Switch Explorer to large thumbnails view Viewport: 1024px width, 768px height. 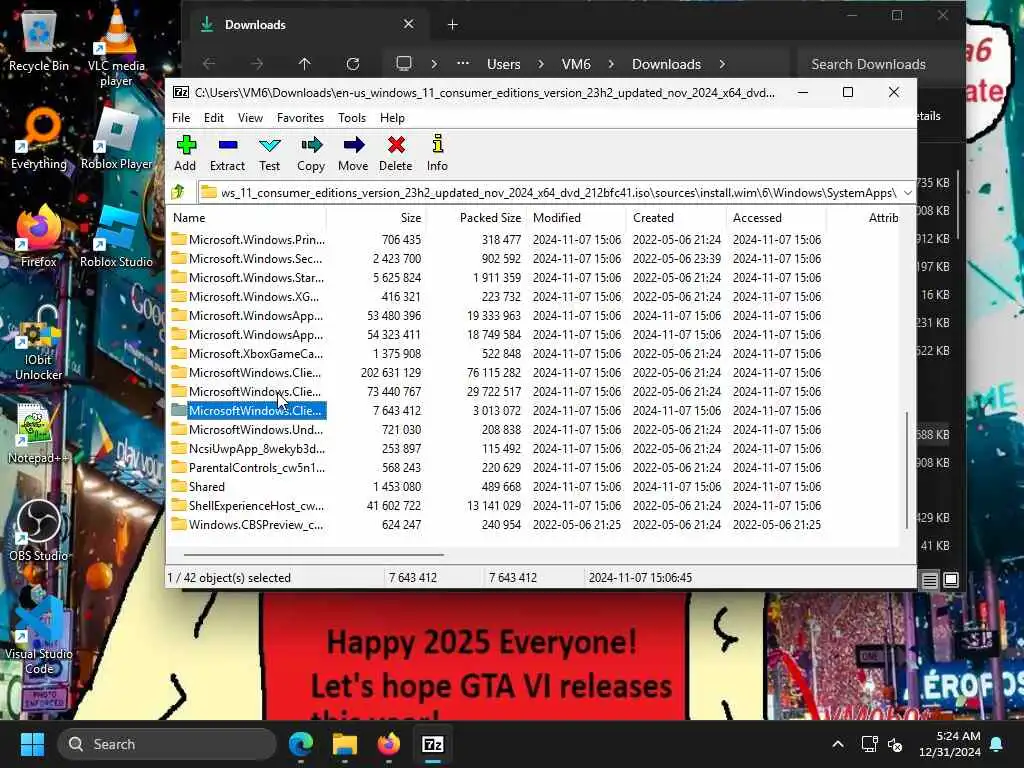[x=951, y=580]
